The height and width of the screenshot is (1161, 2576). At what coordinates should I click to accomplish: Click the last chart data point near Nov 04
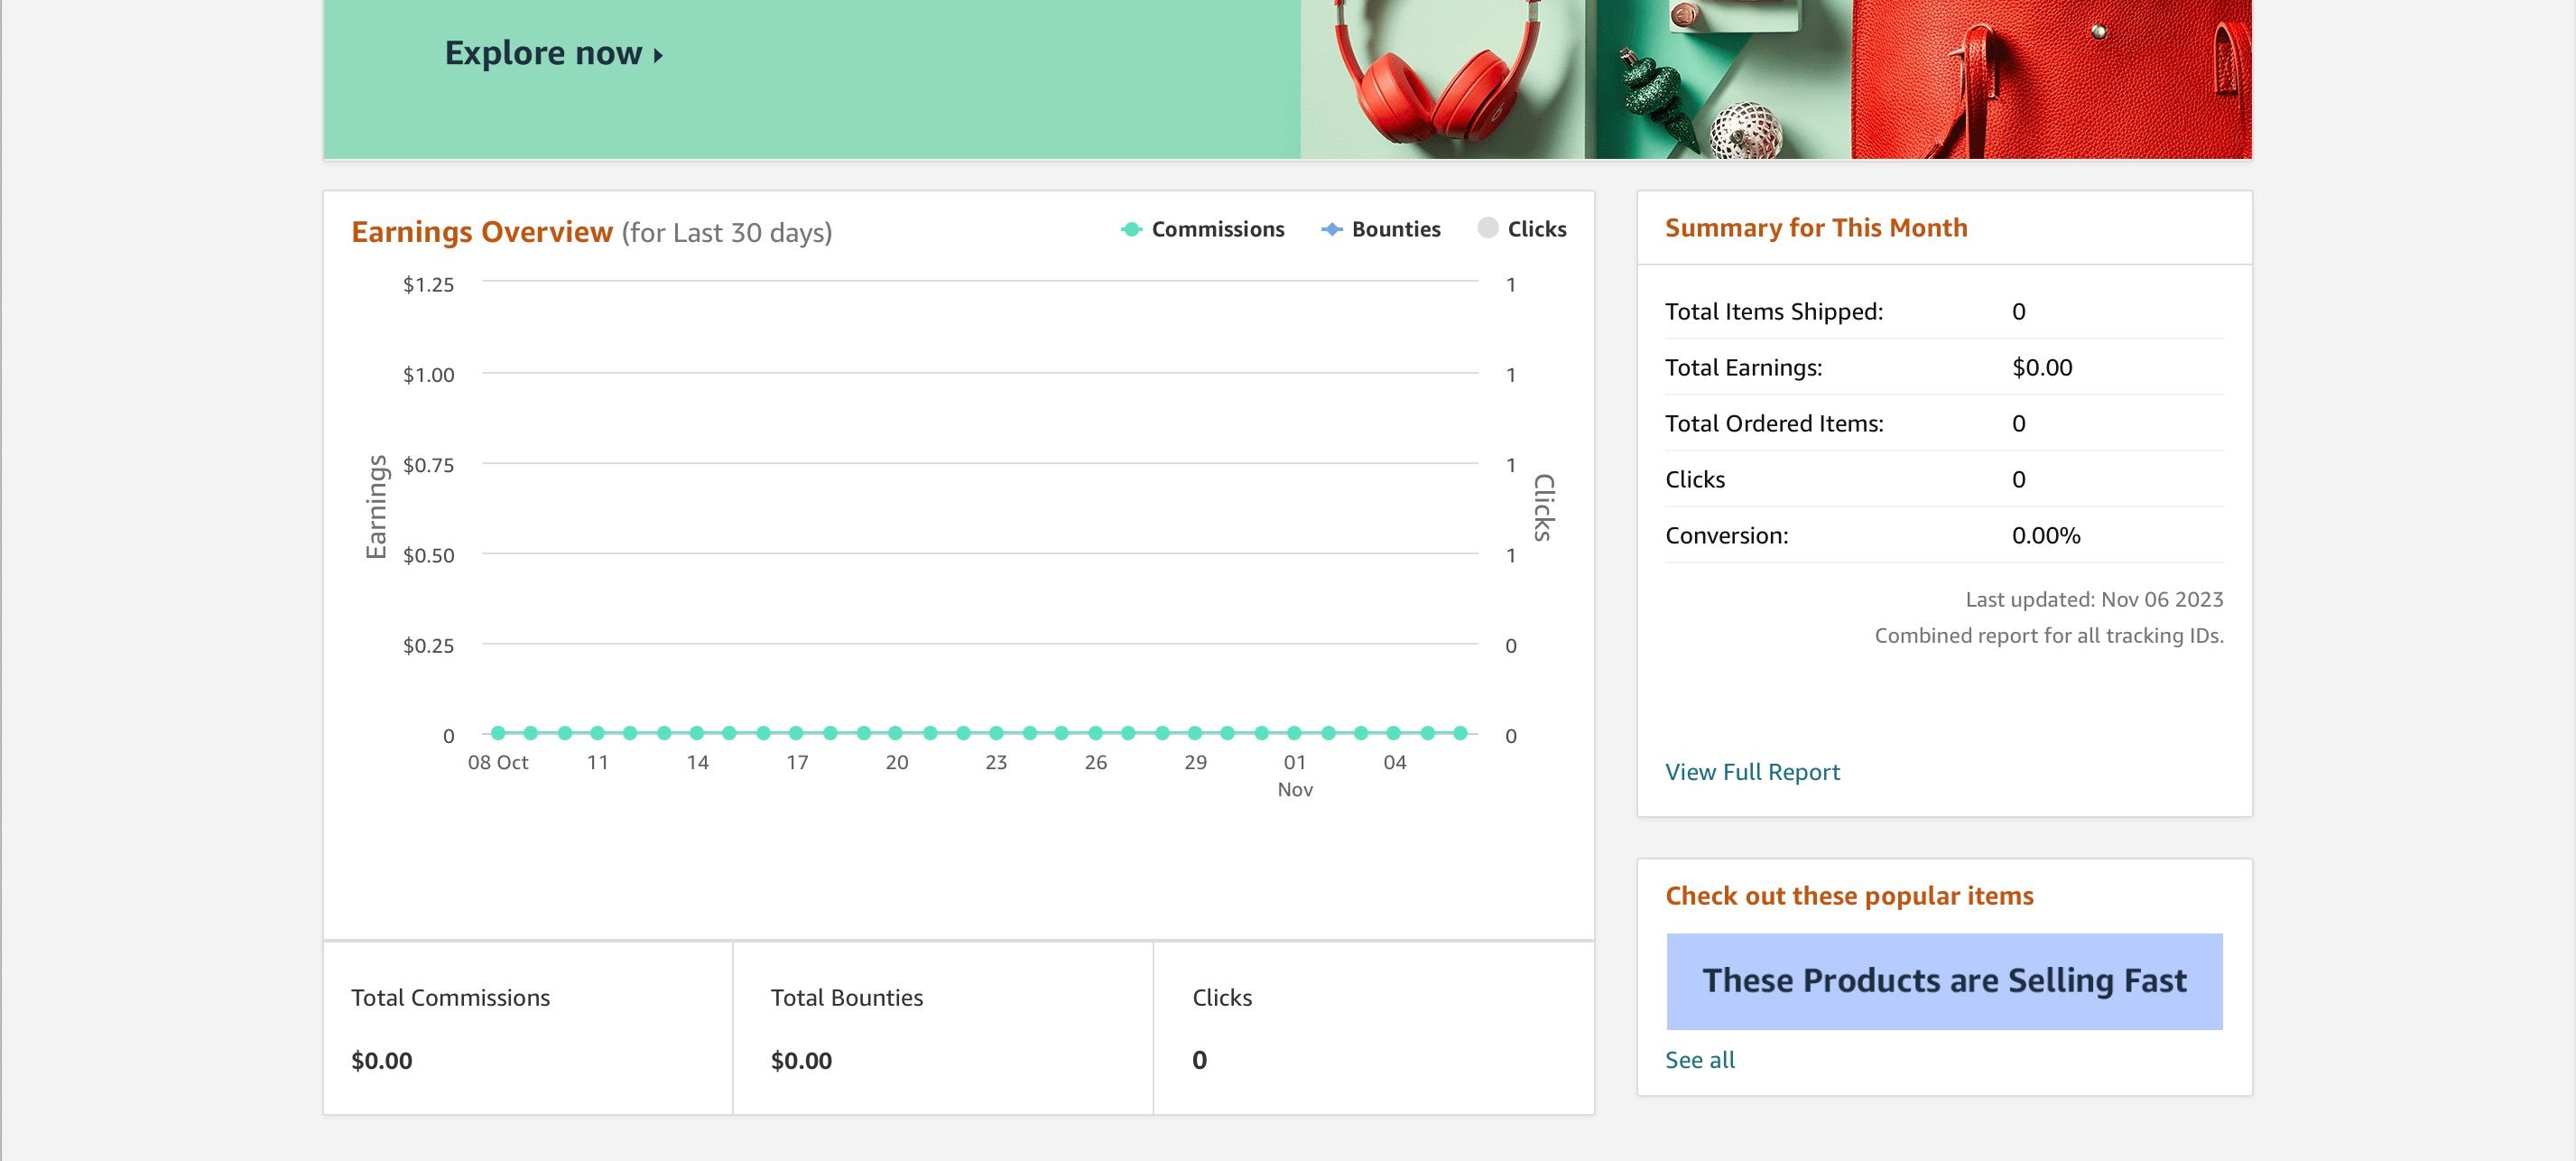[1460, 733]
